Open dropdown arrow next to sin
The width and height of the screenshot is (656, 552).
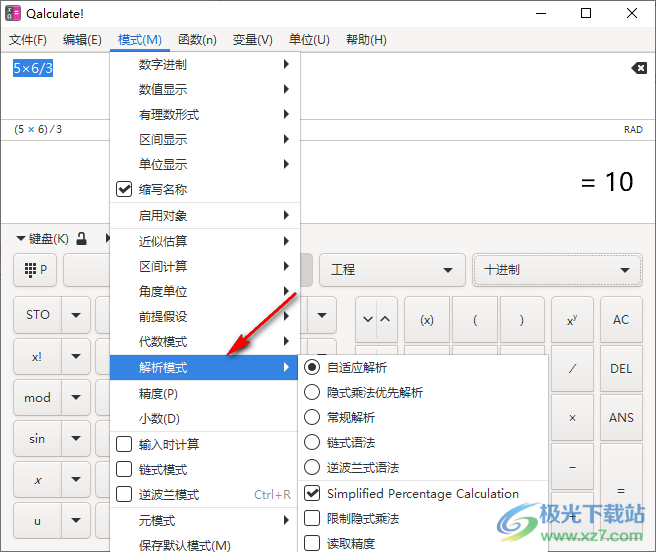point(76,439)
